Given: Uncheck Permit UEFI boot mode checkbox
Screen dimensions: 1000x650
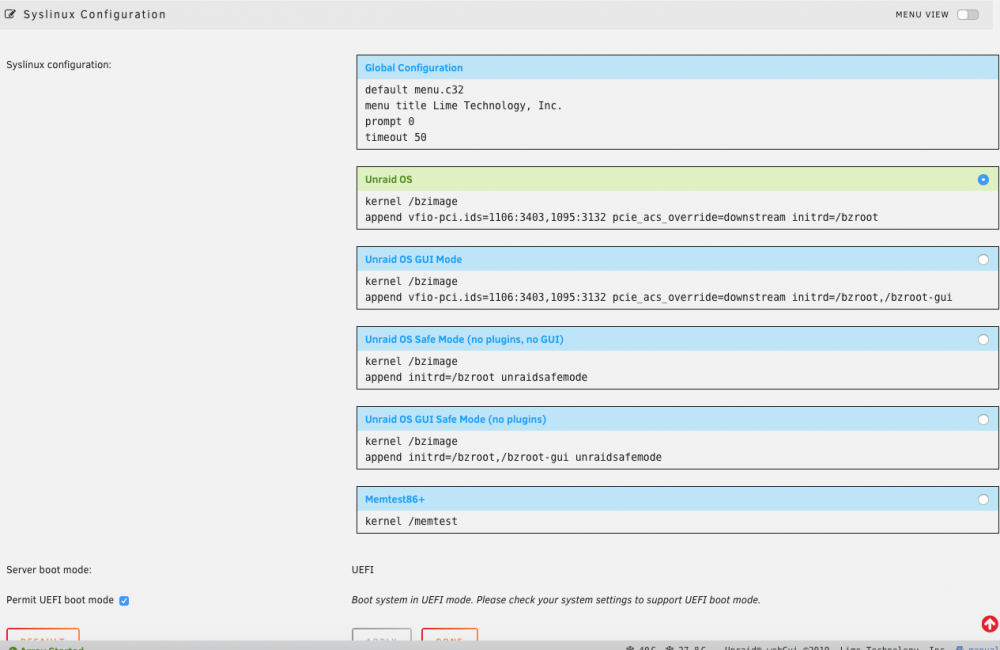Looking at the screenshot, I should click(124, 600).
